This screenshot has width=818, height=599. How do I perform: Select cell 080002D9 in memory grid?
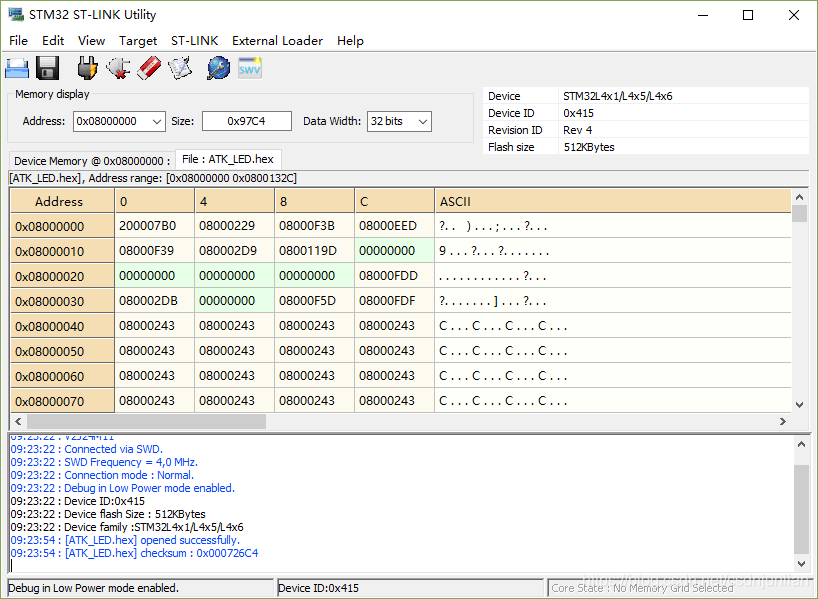pos(234,251)
